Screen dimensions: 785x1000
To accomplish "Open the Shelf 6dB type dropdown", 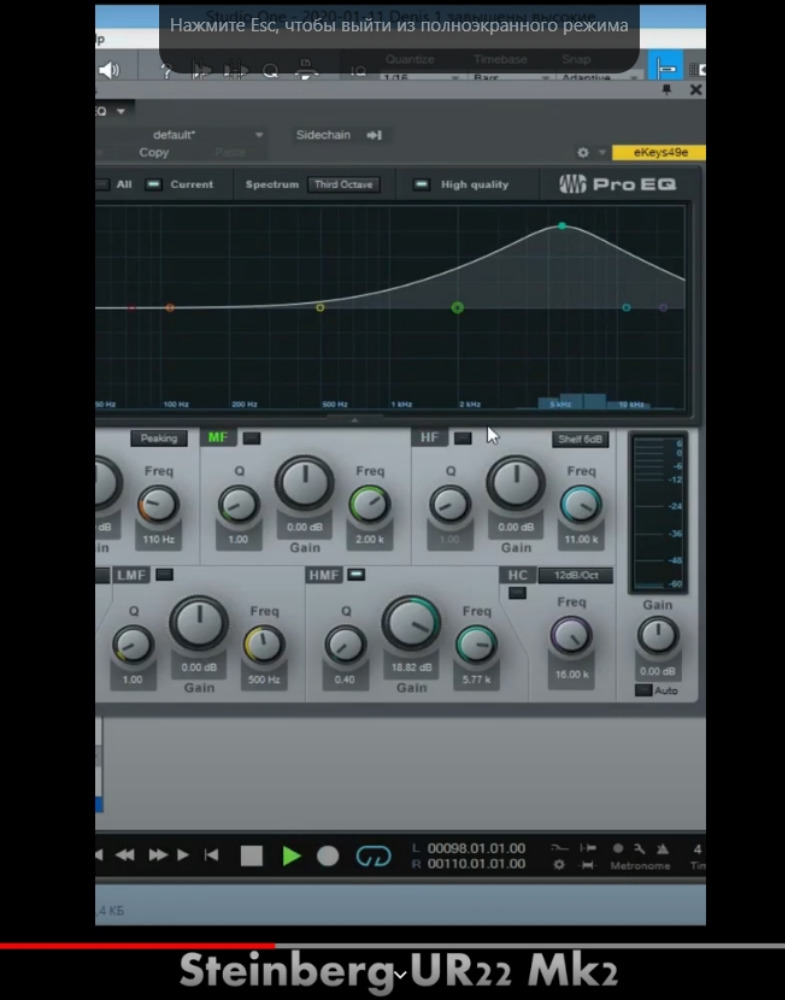I will (x=580, y=439).
